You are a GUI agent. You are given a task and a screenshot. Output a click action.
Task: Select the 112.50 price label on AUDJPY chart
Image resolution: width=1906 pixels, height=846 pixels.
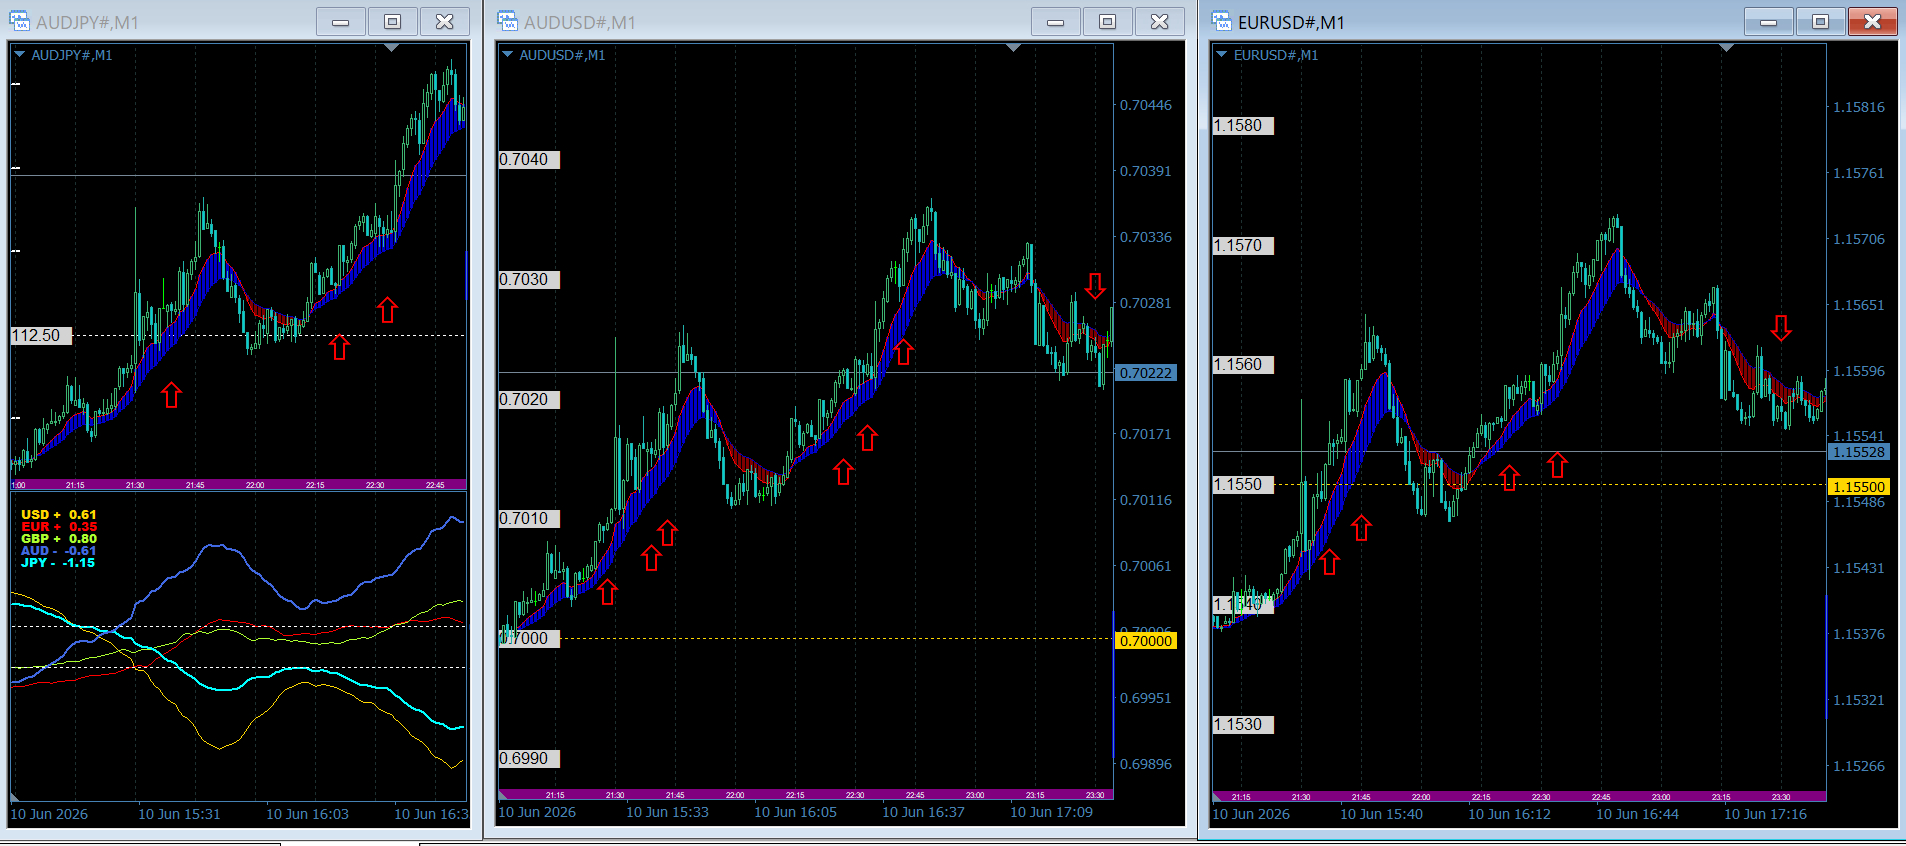click(41, 336)
